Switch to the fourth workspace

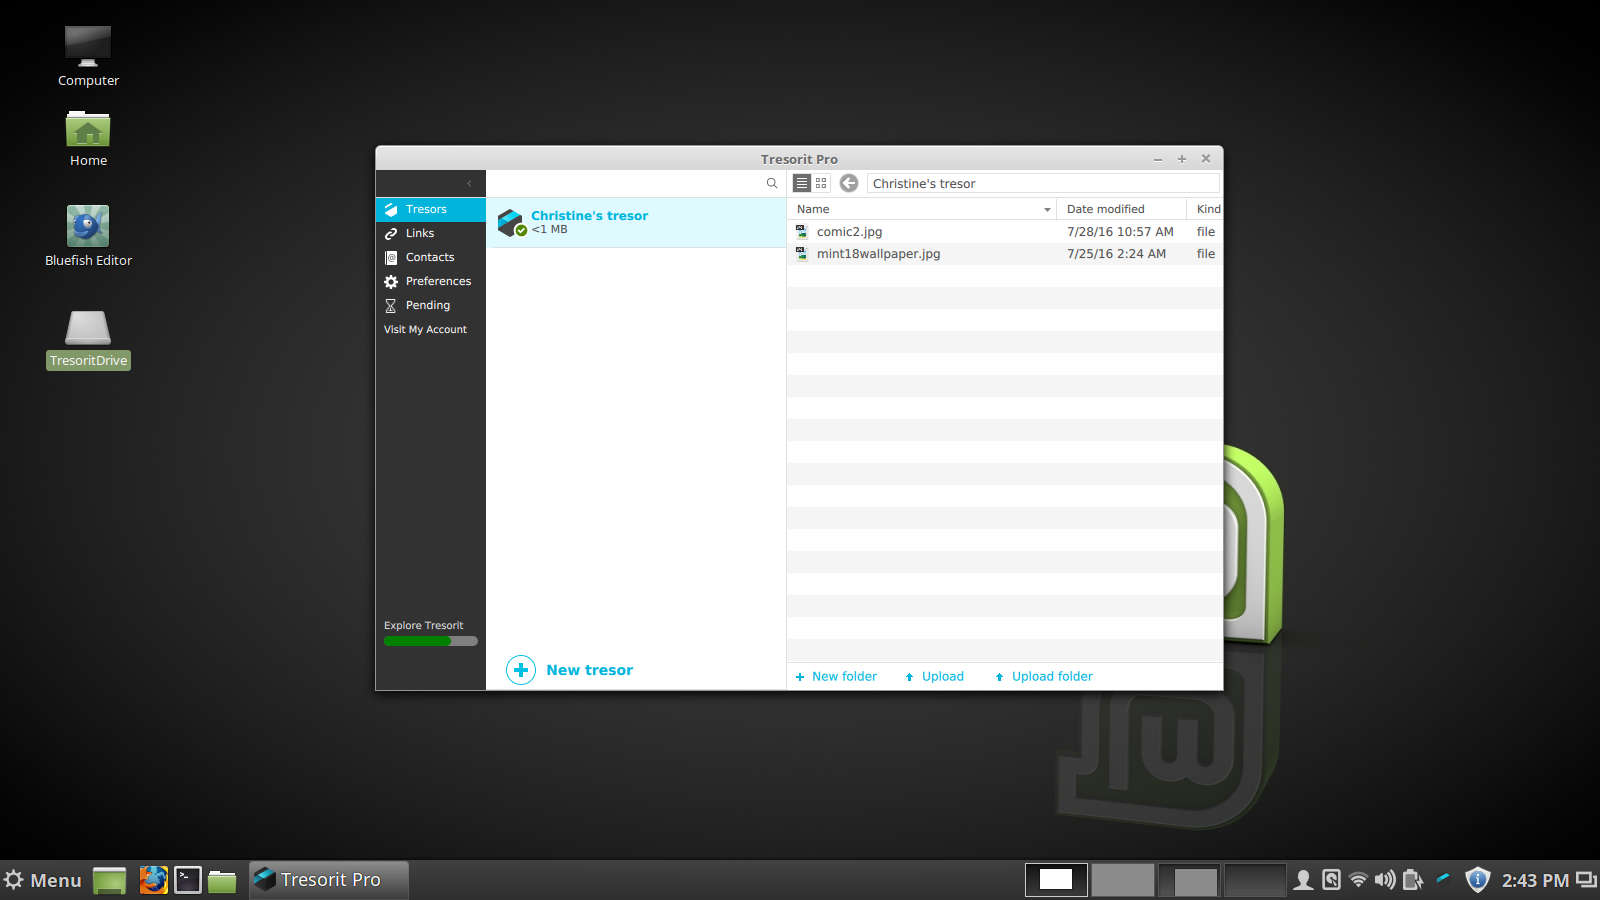pos(1254,880)
